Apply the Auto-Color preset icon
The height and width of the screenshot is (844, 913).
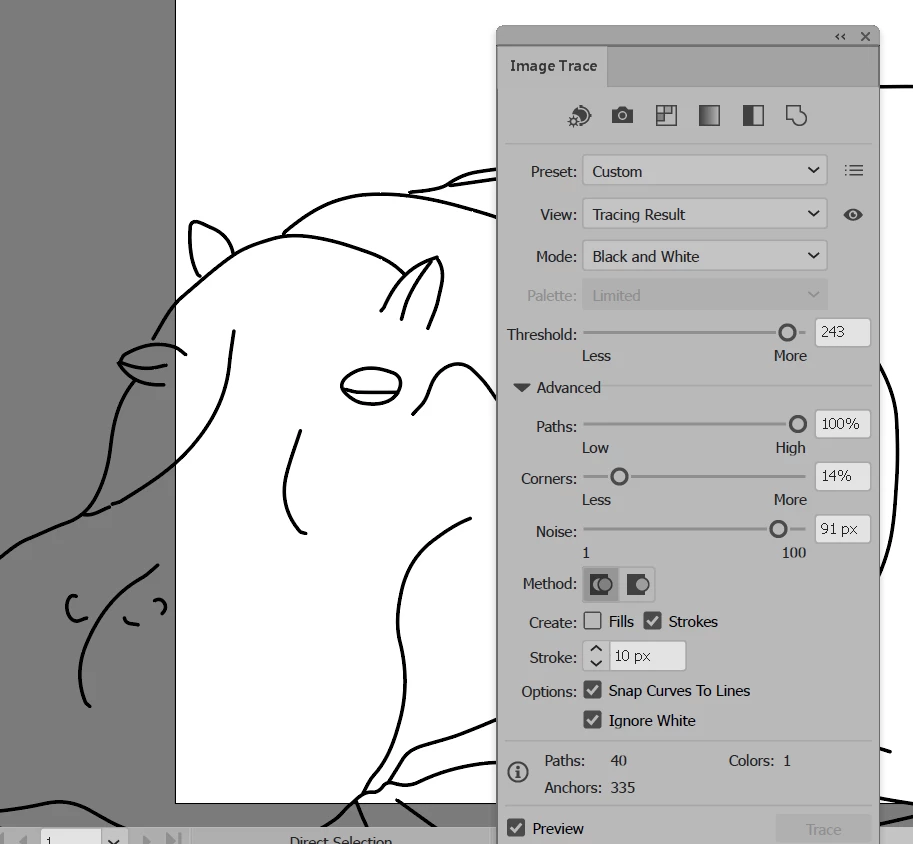tap(579, 116)
